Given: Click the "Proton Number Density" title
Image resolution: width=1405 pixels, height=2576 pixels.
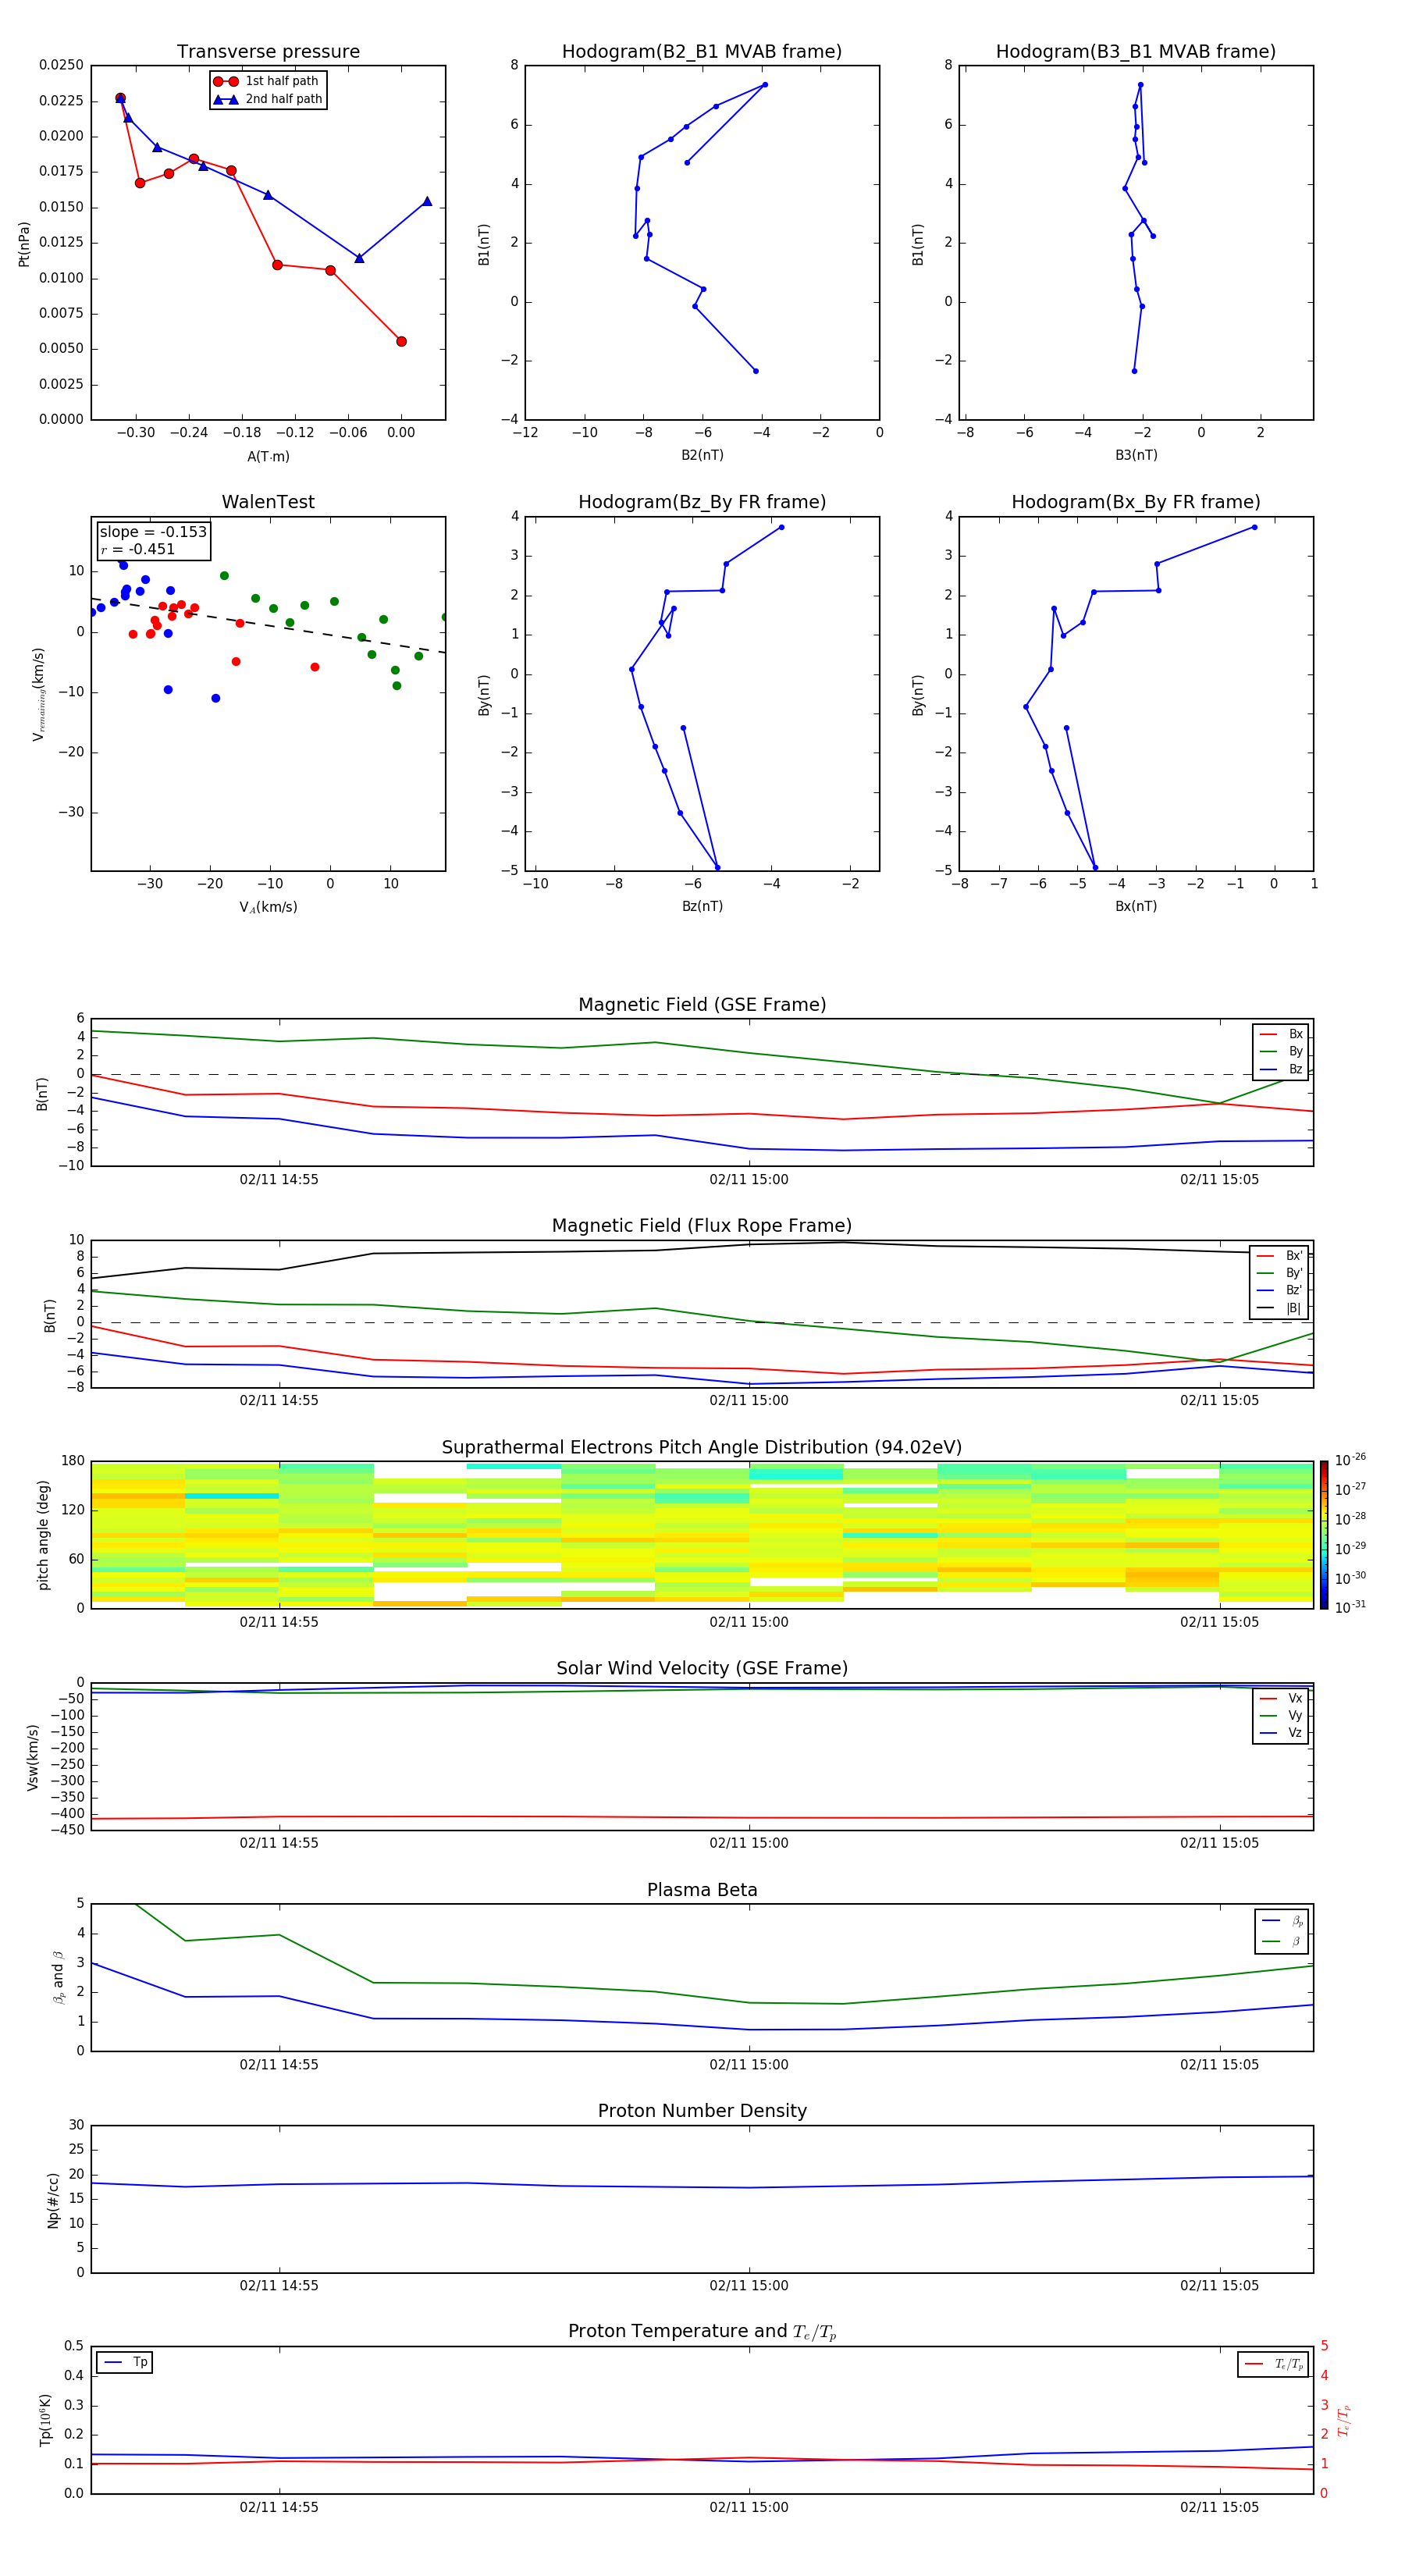Looking at the screenshot, I should [702, 2111].
